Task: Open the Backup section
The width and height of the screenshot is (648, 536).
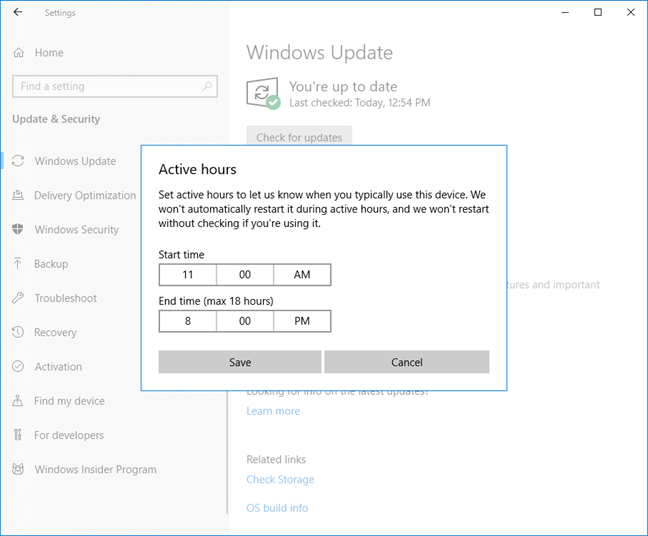Action: click(51, 264)
